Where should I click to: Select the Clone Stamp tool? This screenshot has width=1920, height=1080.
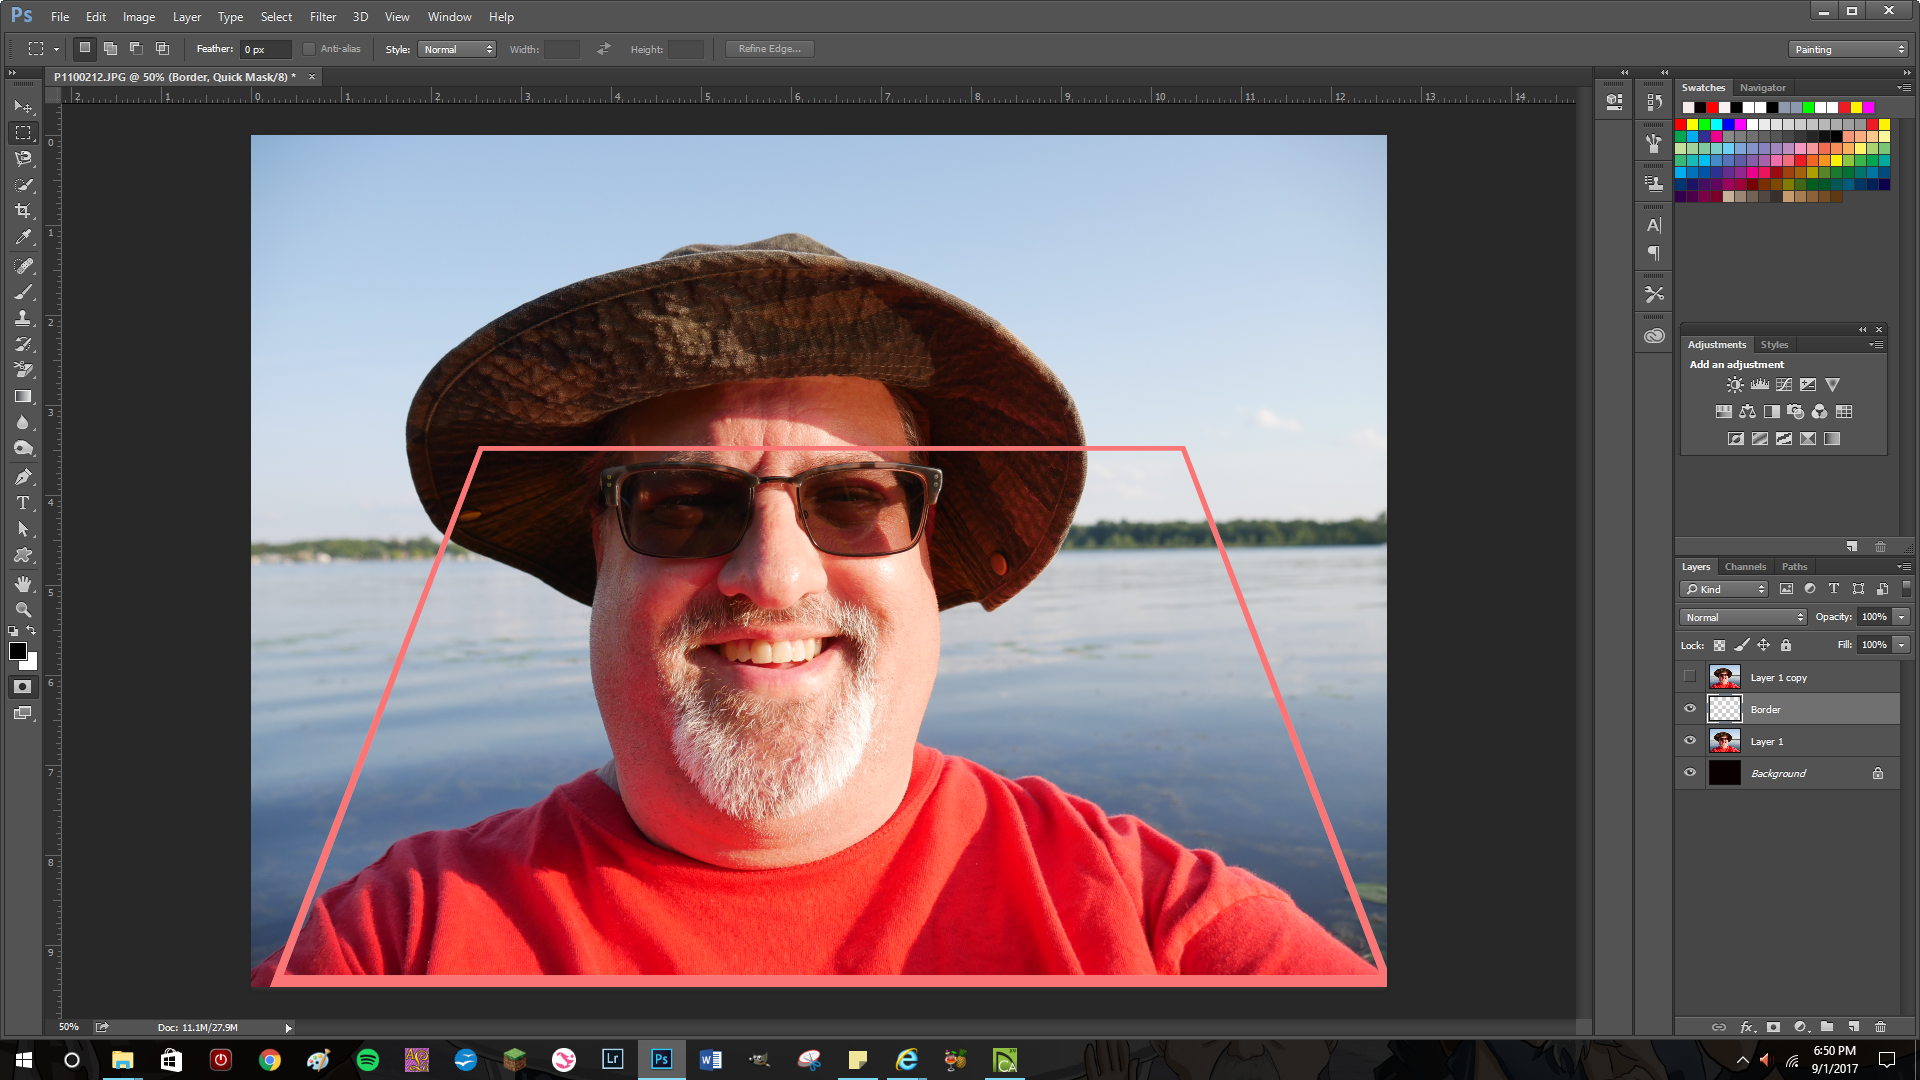click(x=23, y=318)
